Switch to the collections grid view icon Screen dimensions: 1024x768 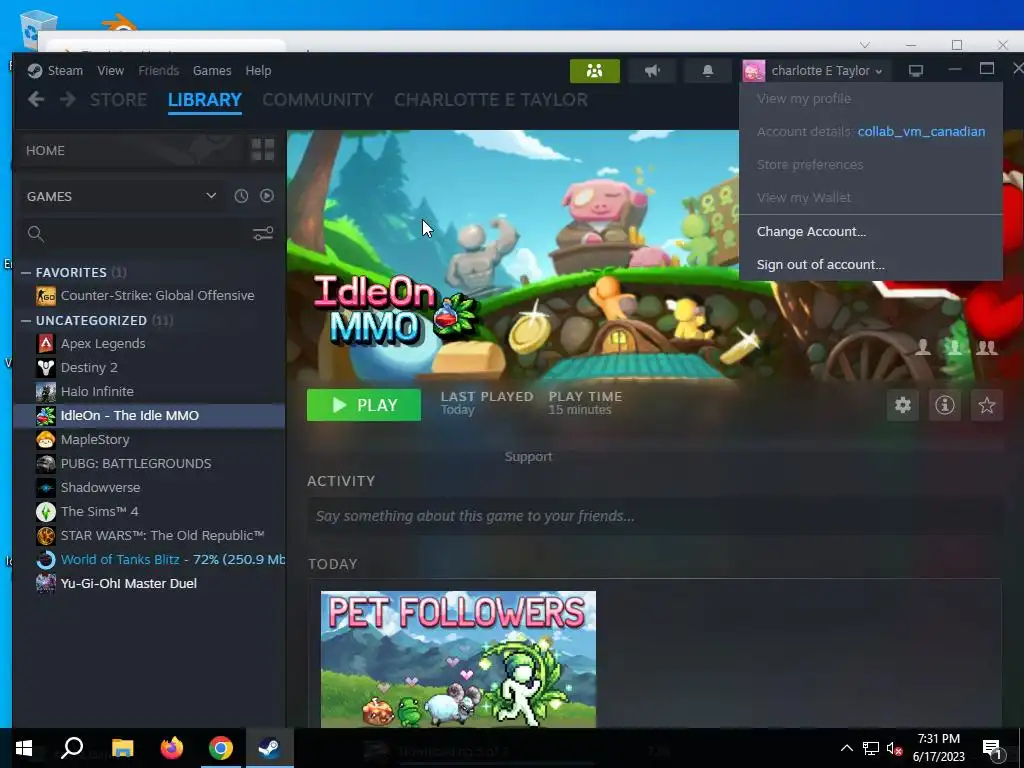pyautogui.click(x=263, y=150)
